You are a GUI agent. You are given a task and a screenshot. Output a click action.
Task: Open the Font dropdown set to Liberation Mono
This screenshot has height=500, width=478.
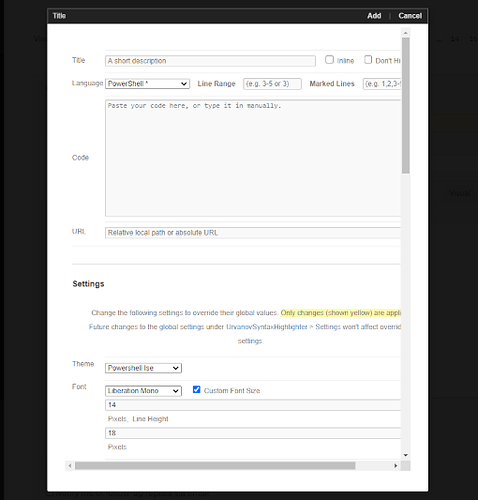tap(143, 391)
